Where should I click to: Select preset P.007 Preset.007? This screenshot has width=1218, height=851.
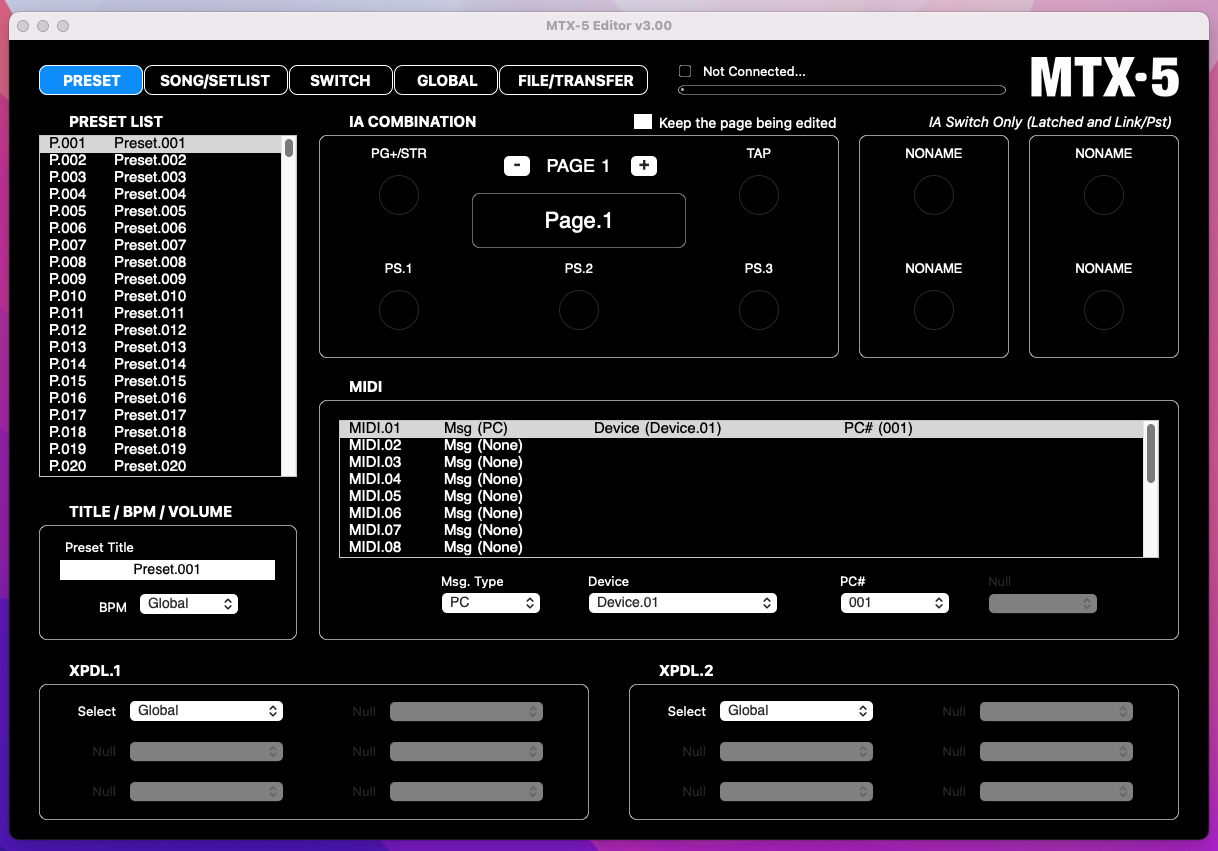(x=161, y=245)
